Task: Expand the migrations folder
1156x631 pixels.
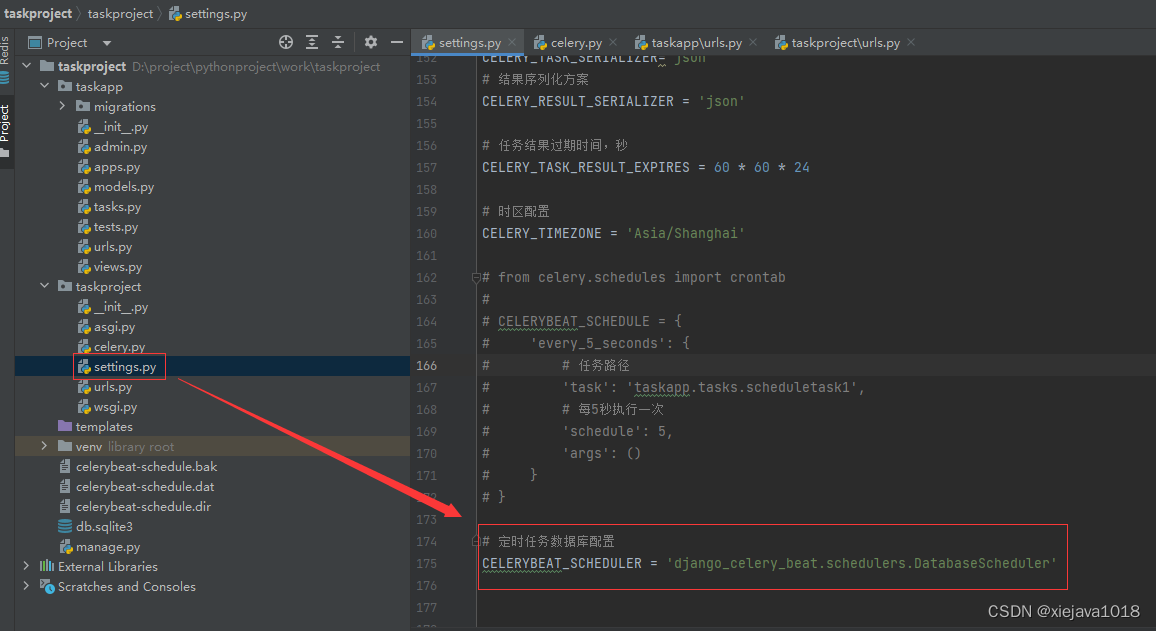Action: 63,107
